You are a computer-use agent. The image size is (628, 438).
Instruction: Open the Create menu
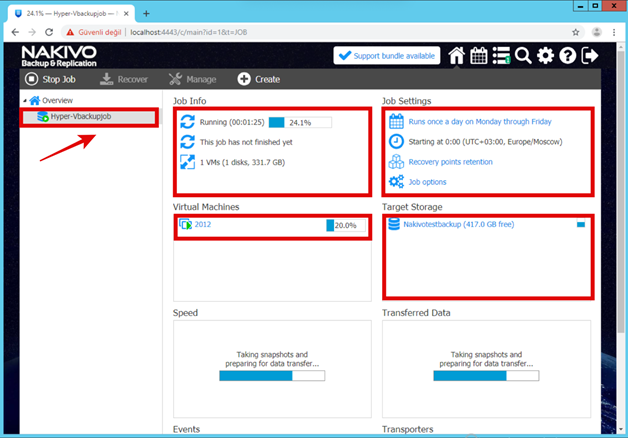point(259,79)
